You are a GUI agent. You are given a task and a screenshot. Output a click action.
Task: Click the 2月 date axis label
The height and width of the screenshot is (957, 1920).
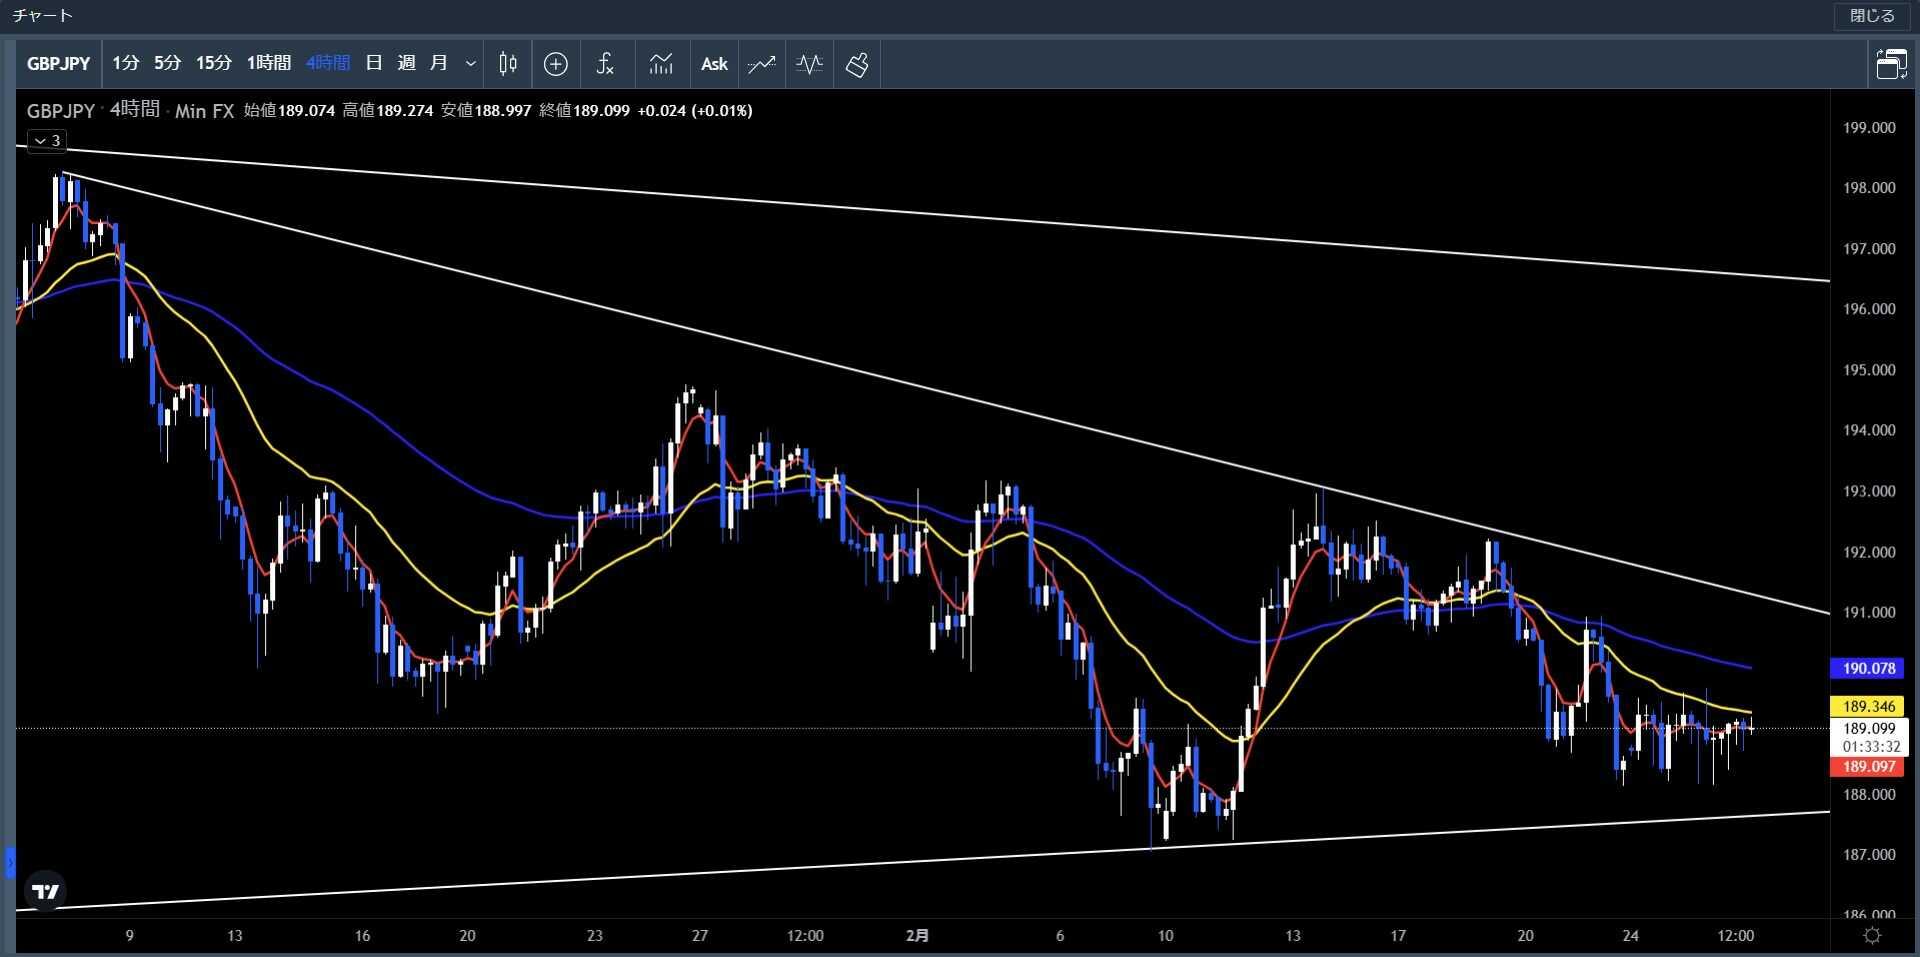click(x=917, y=935)
